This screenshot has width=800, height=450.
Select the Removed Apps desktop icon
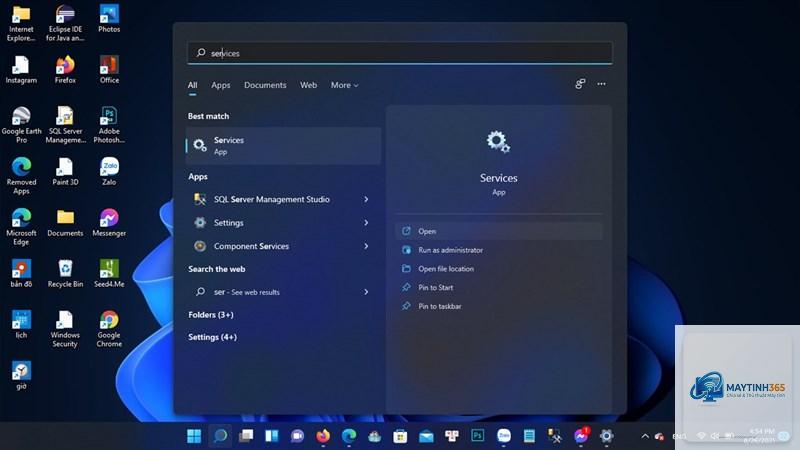click(x=21, y=177)
